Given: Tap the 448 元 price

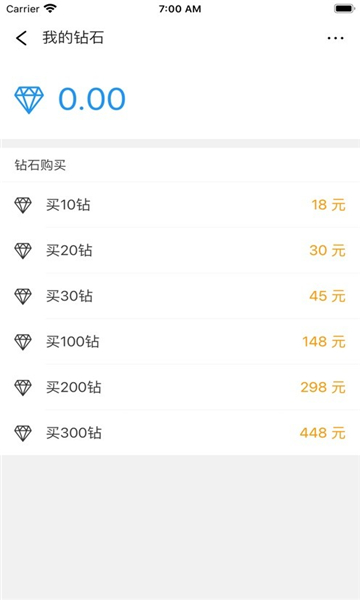Looking at the screenshot, I should [x=323, y=432].
